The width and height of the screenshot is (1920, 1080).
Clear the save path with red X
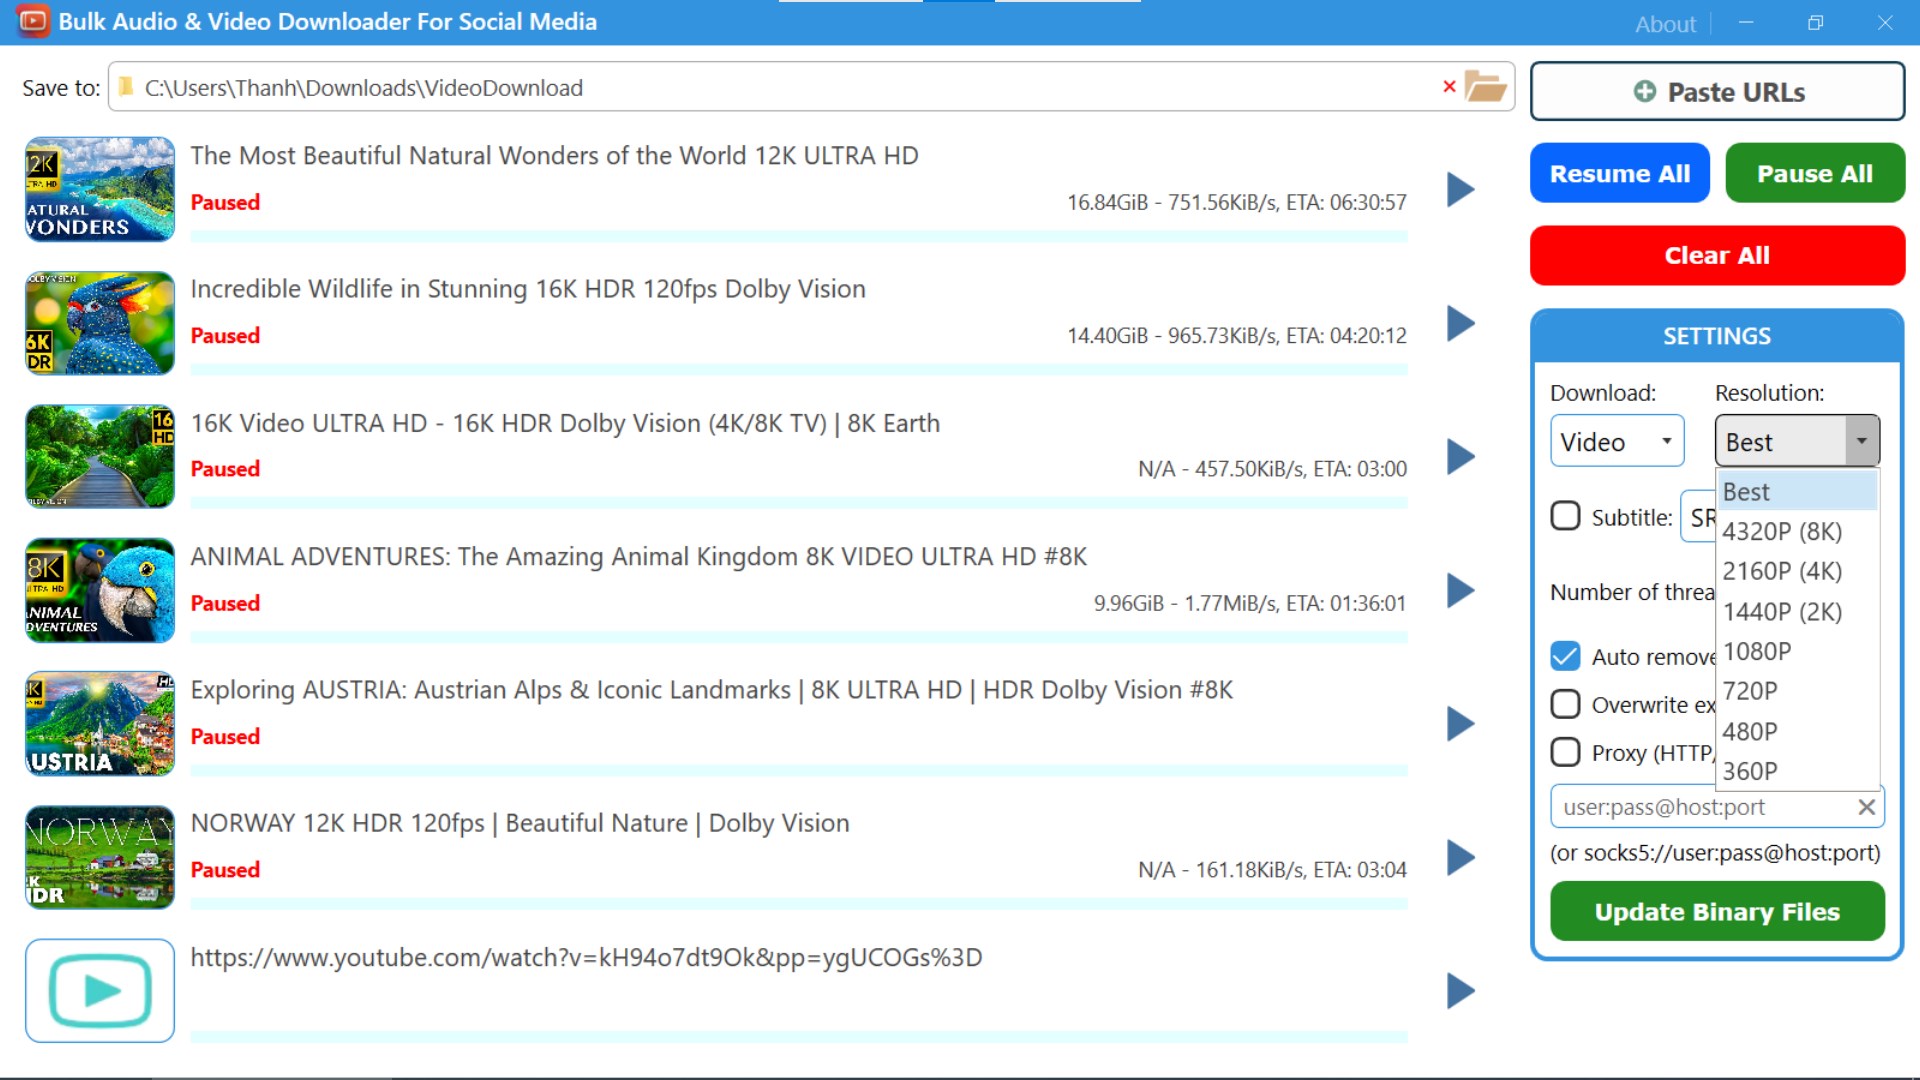[1449, 87]
